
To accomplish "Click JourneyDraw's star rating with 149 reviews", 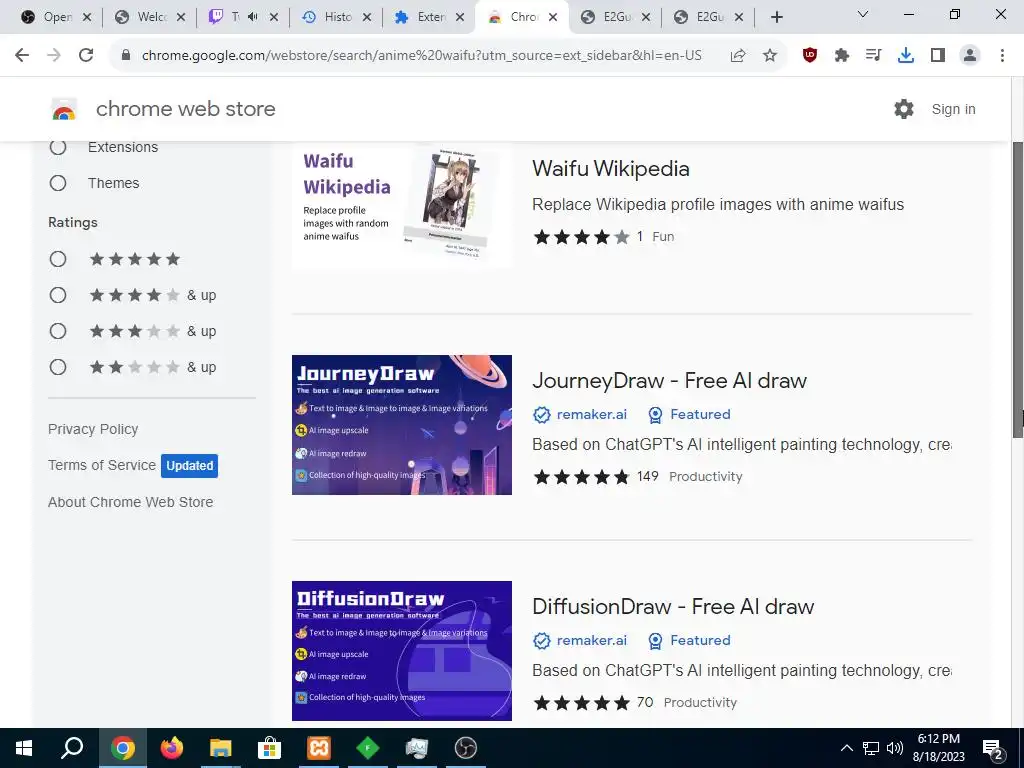I will 581,477.
